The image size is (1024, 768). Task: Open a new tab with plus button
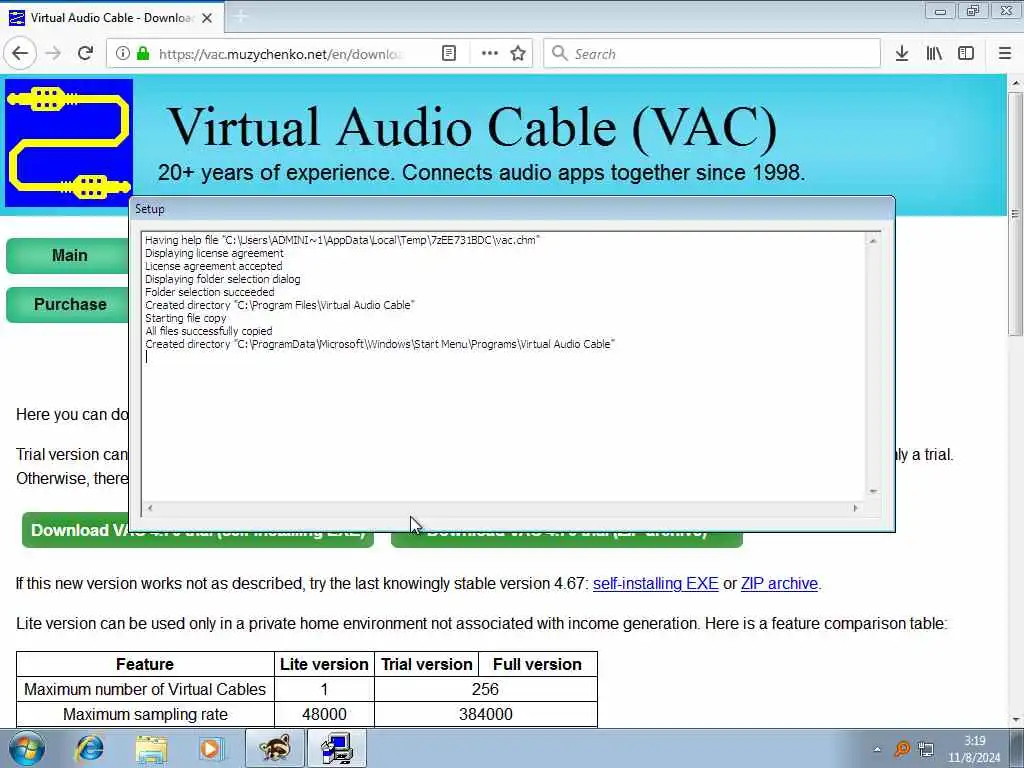tap(240, 17)
